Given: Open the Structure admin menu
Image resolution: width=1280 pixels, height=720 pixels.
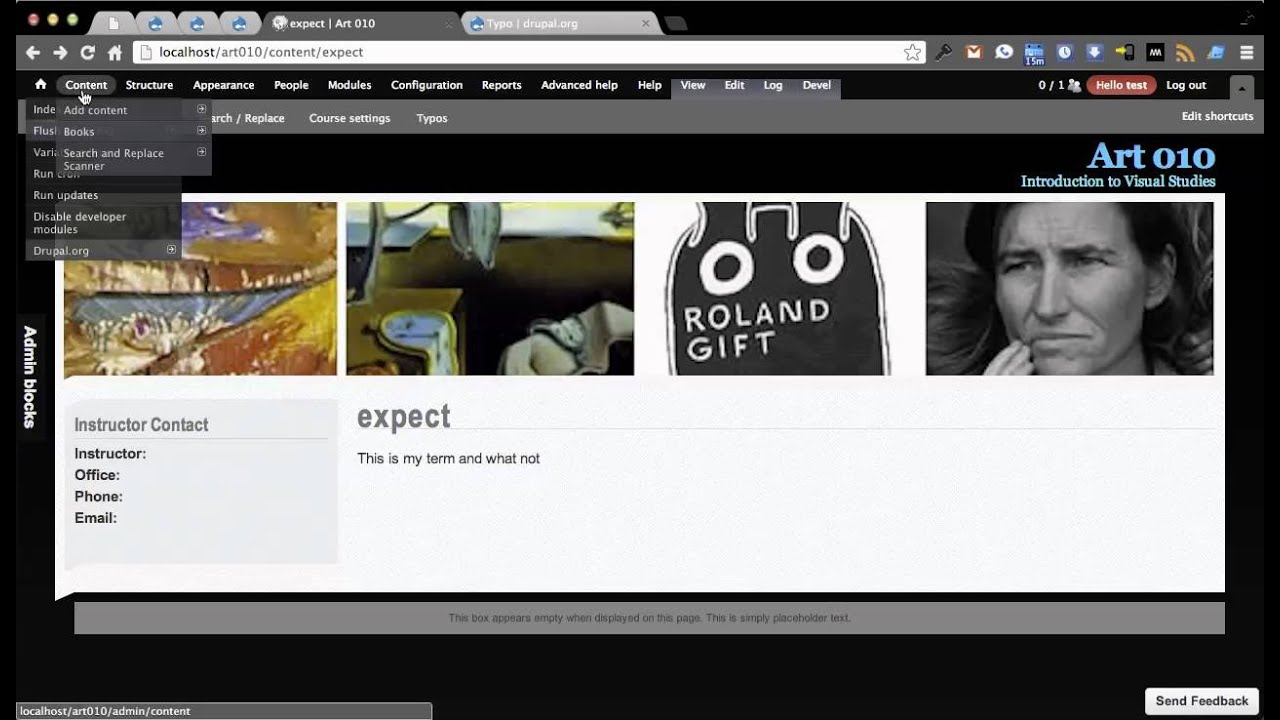Looking at the screenshot, I should pyautogui.click(x=149, y=85).
